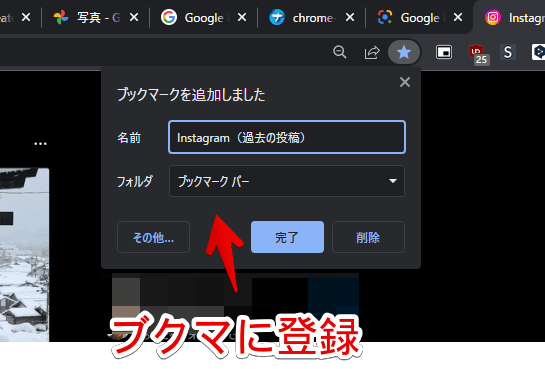Remove bookmark with 削除 button

(368, 237)
